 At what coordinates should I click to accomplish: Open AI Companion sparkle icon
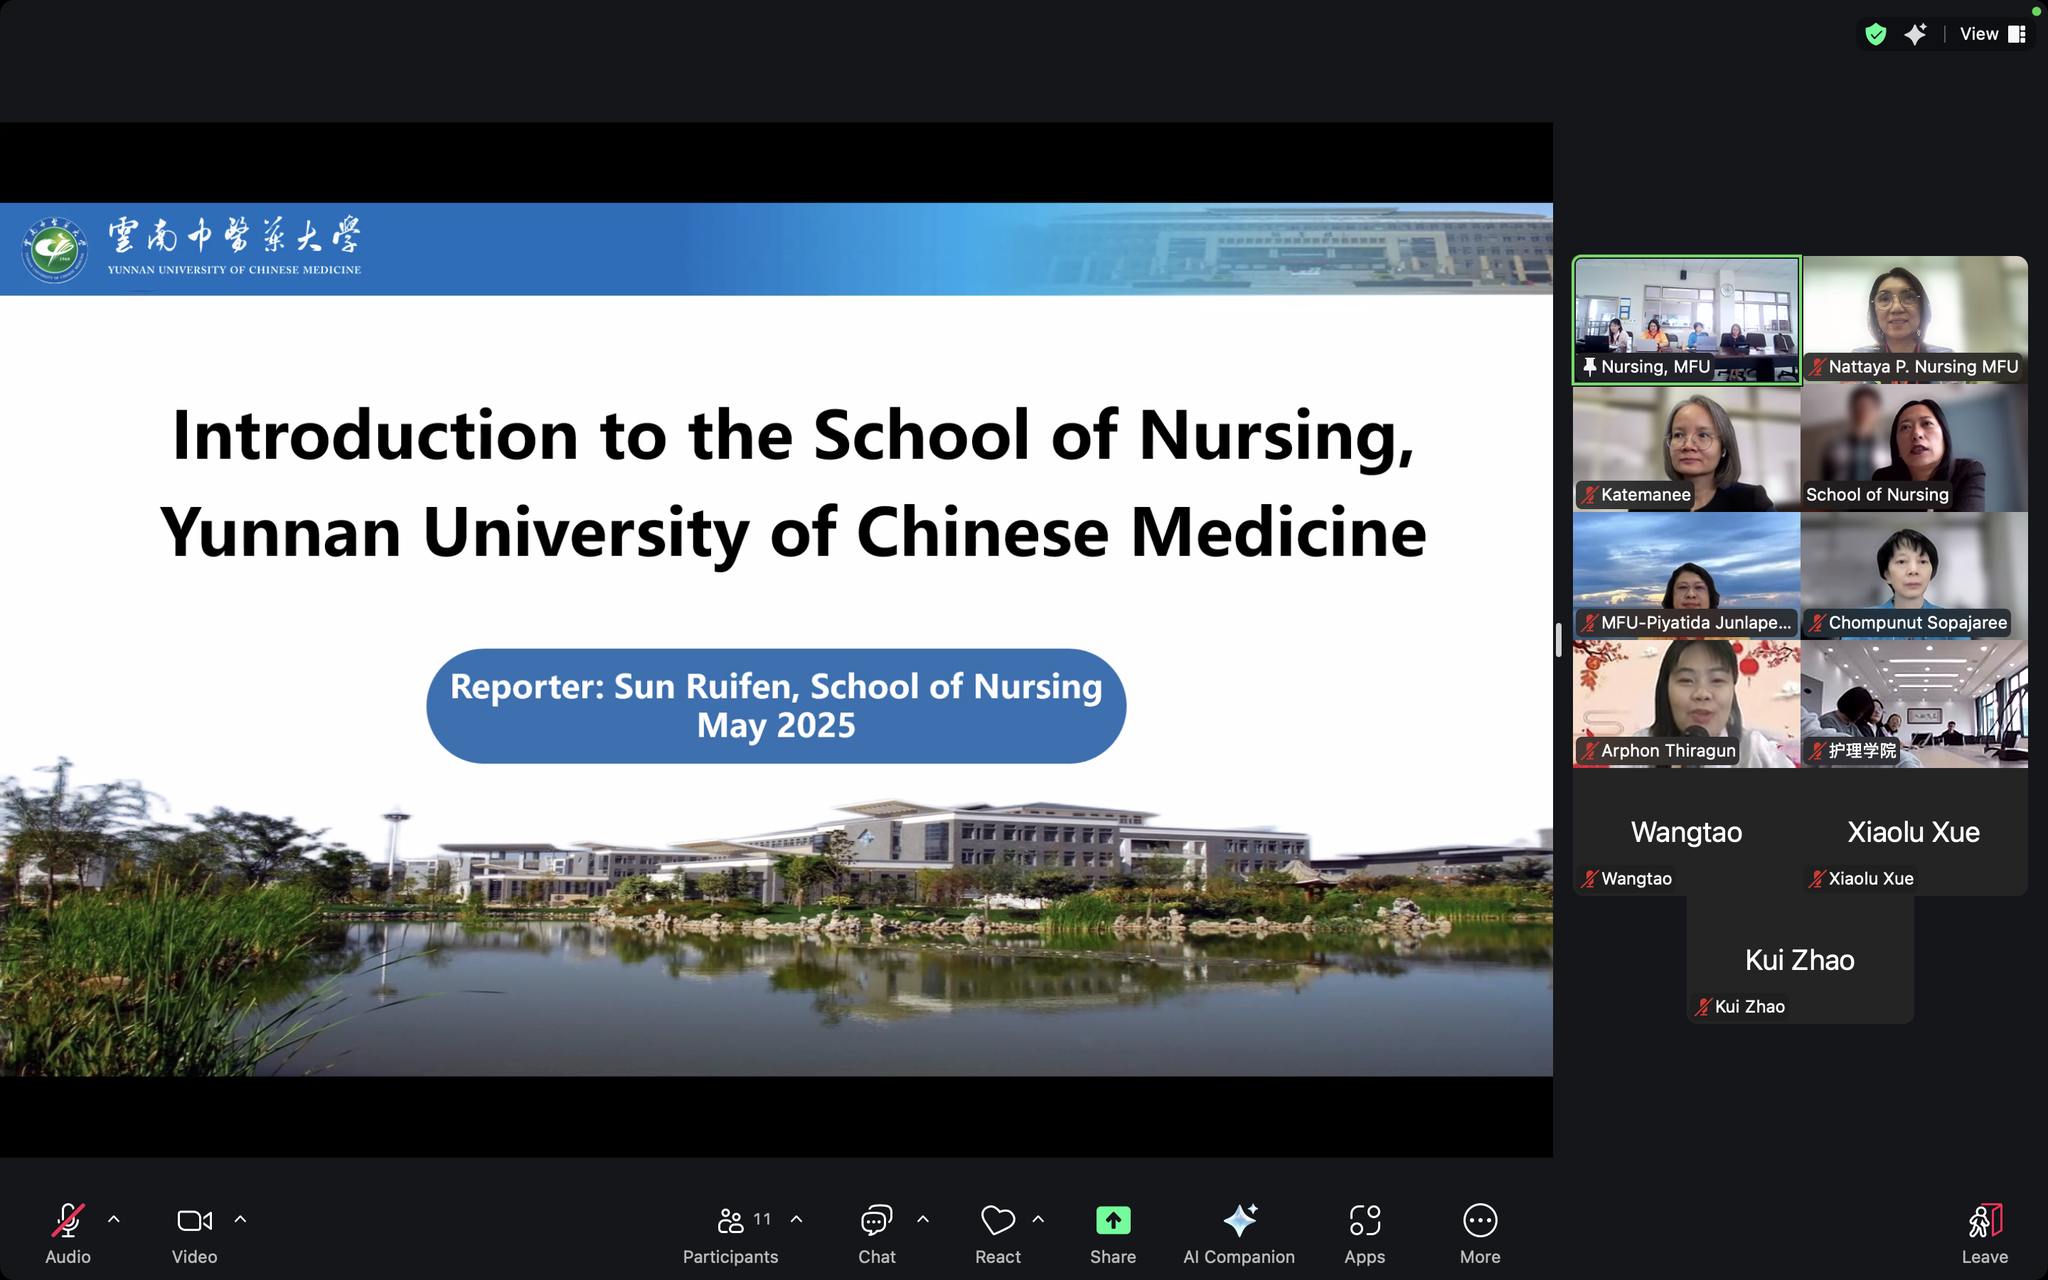(x=1239, y=1220)
